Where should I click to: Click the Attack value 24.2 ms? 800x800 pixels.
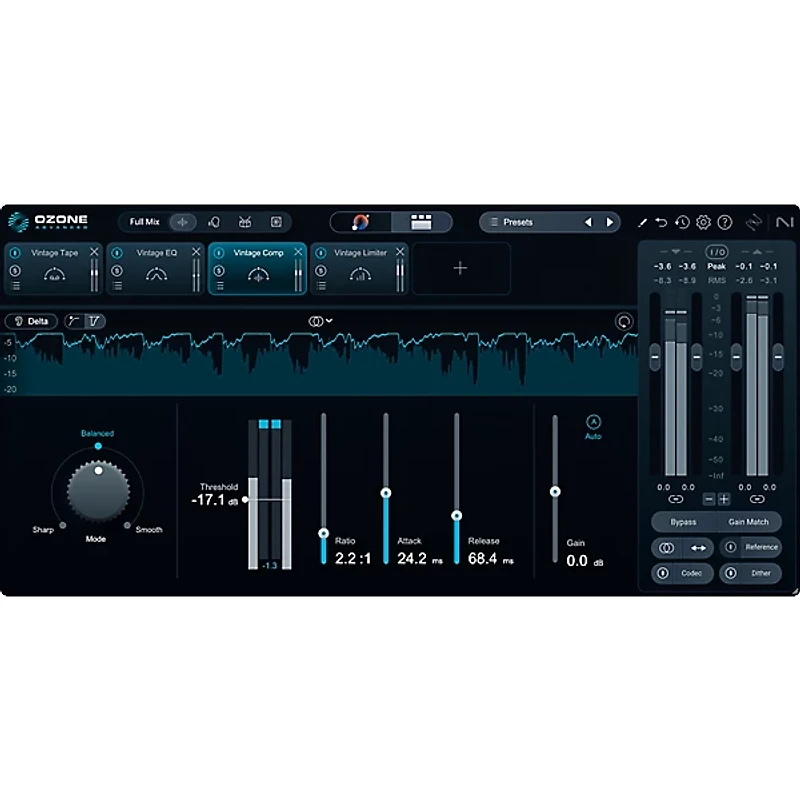(x=419, y=559)
